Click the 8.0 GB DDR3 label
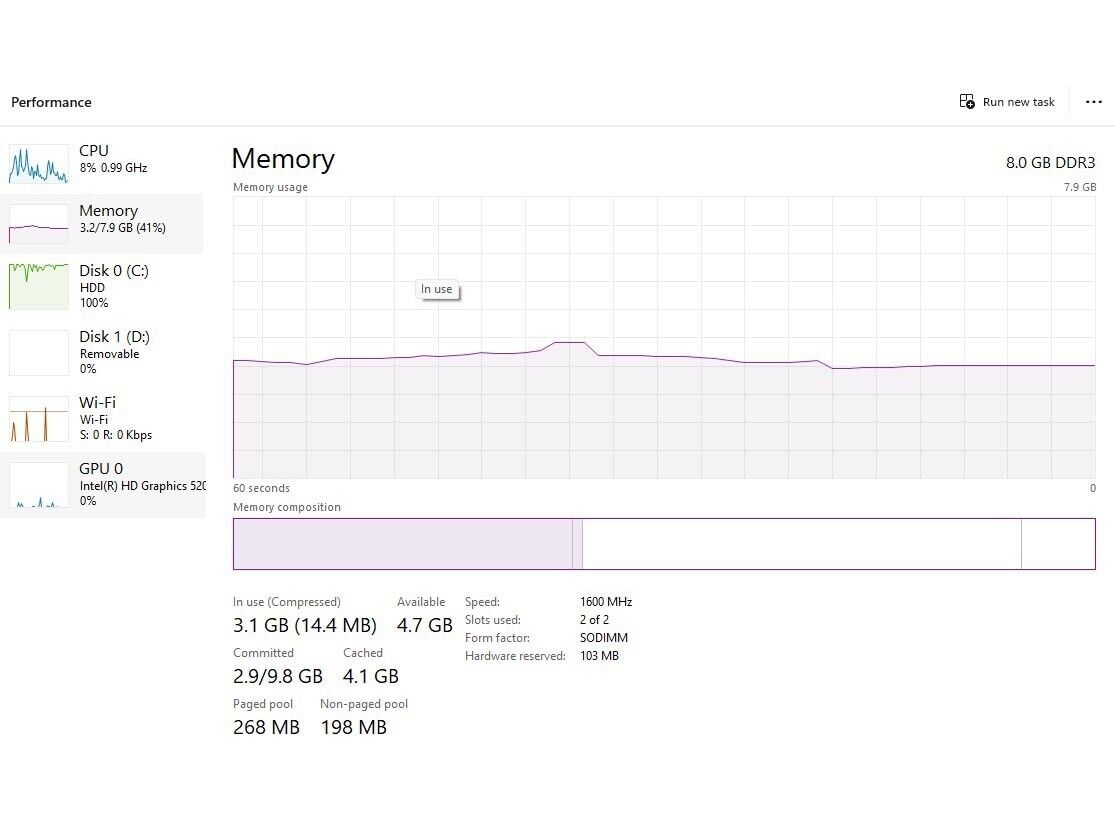Screen dimensions: 1115x837 [1050, 162]
